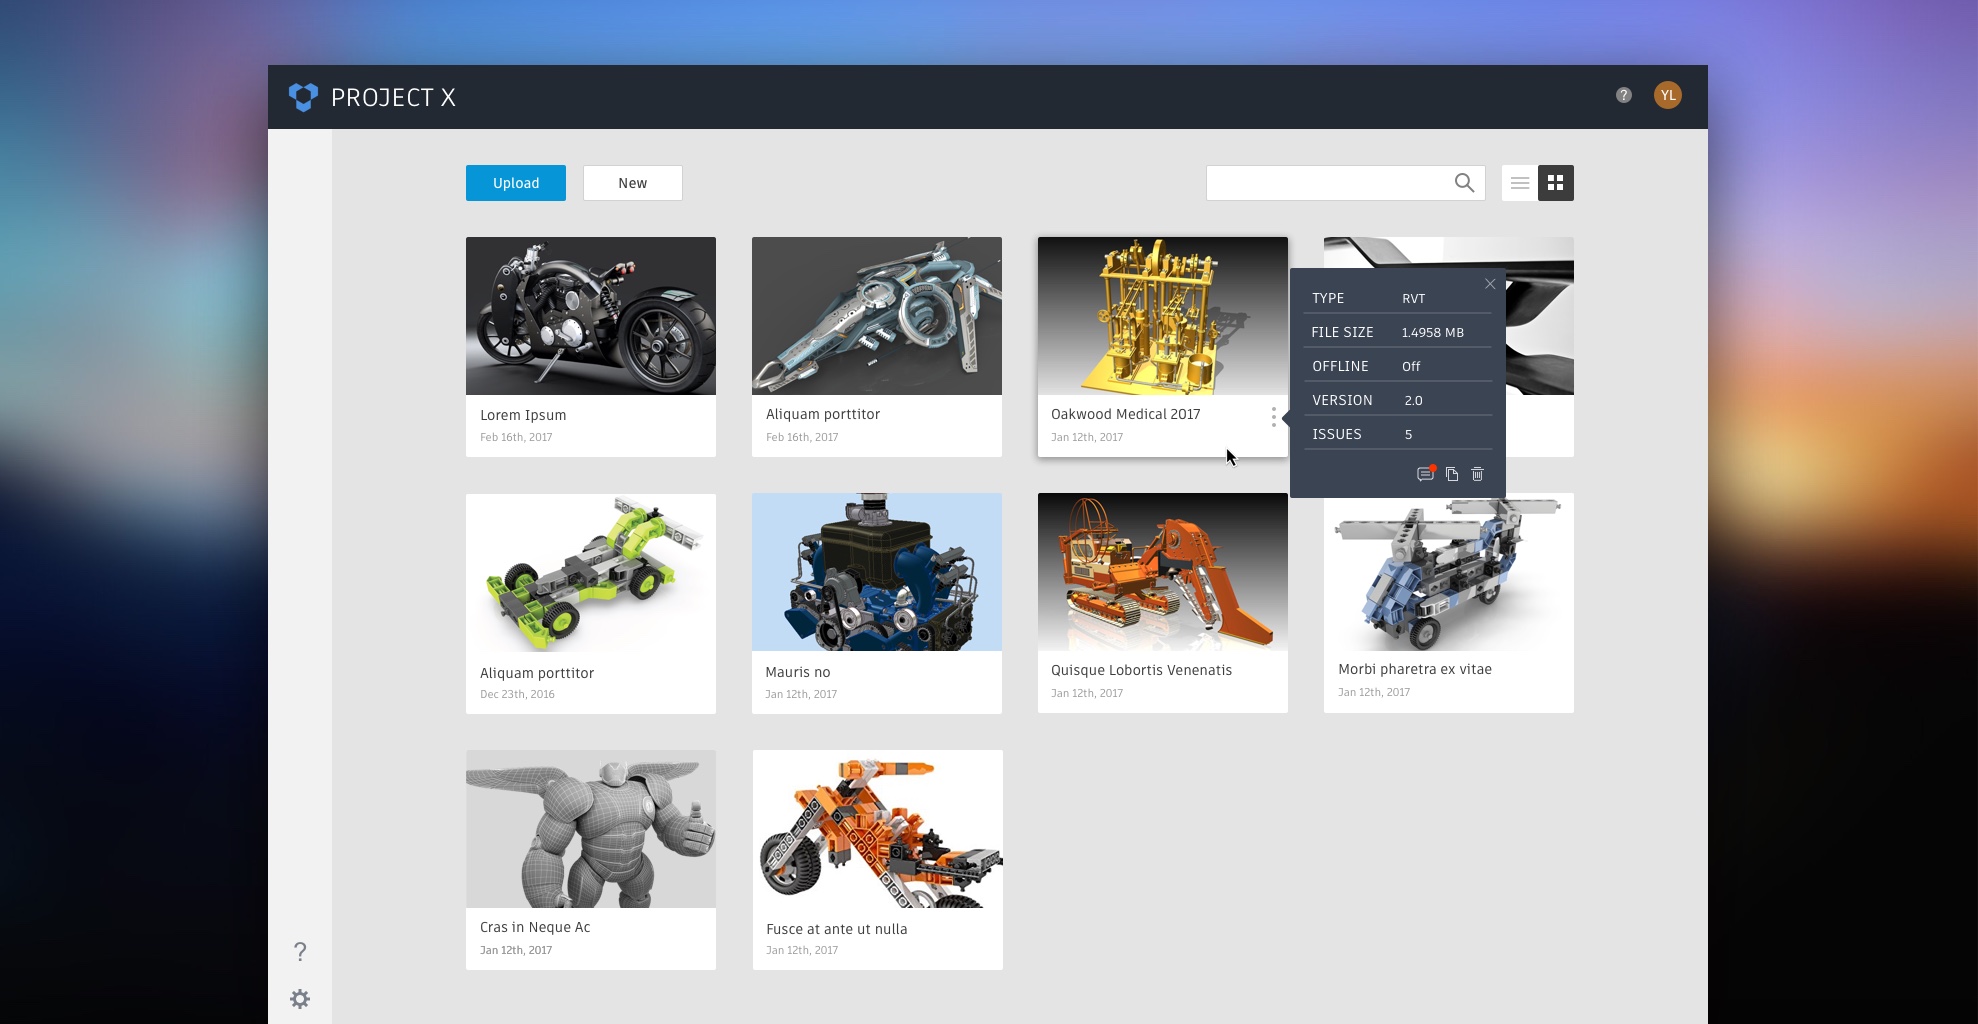
Task: Click the Project X logo icon
Action: point(303,97)
